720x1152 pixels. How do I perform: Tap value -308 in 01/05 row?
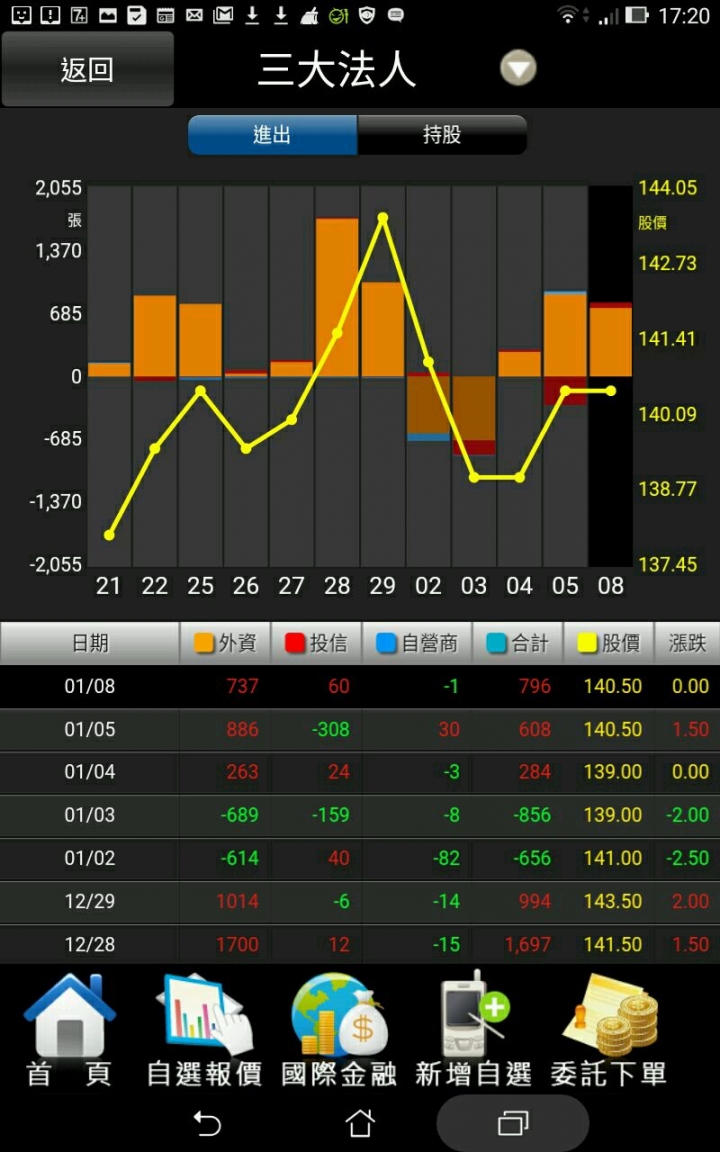[330, 730]
